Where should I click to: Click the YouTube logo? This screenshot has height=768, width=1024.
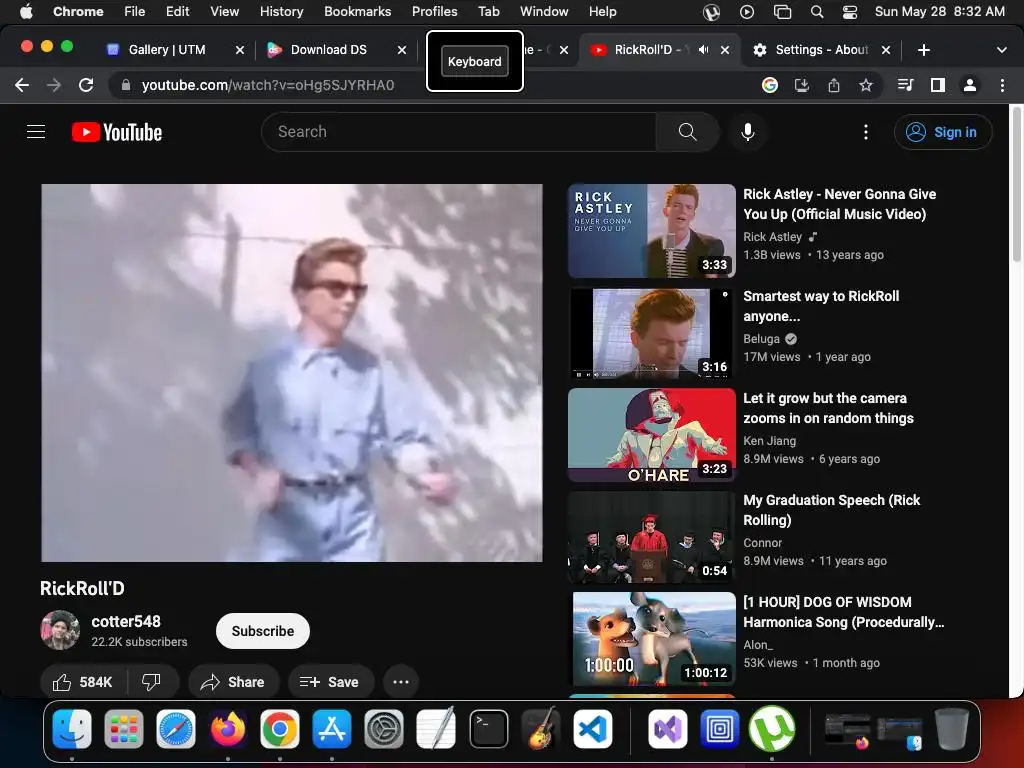[x=117, y=132]
